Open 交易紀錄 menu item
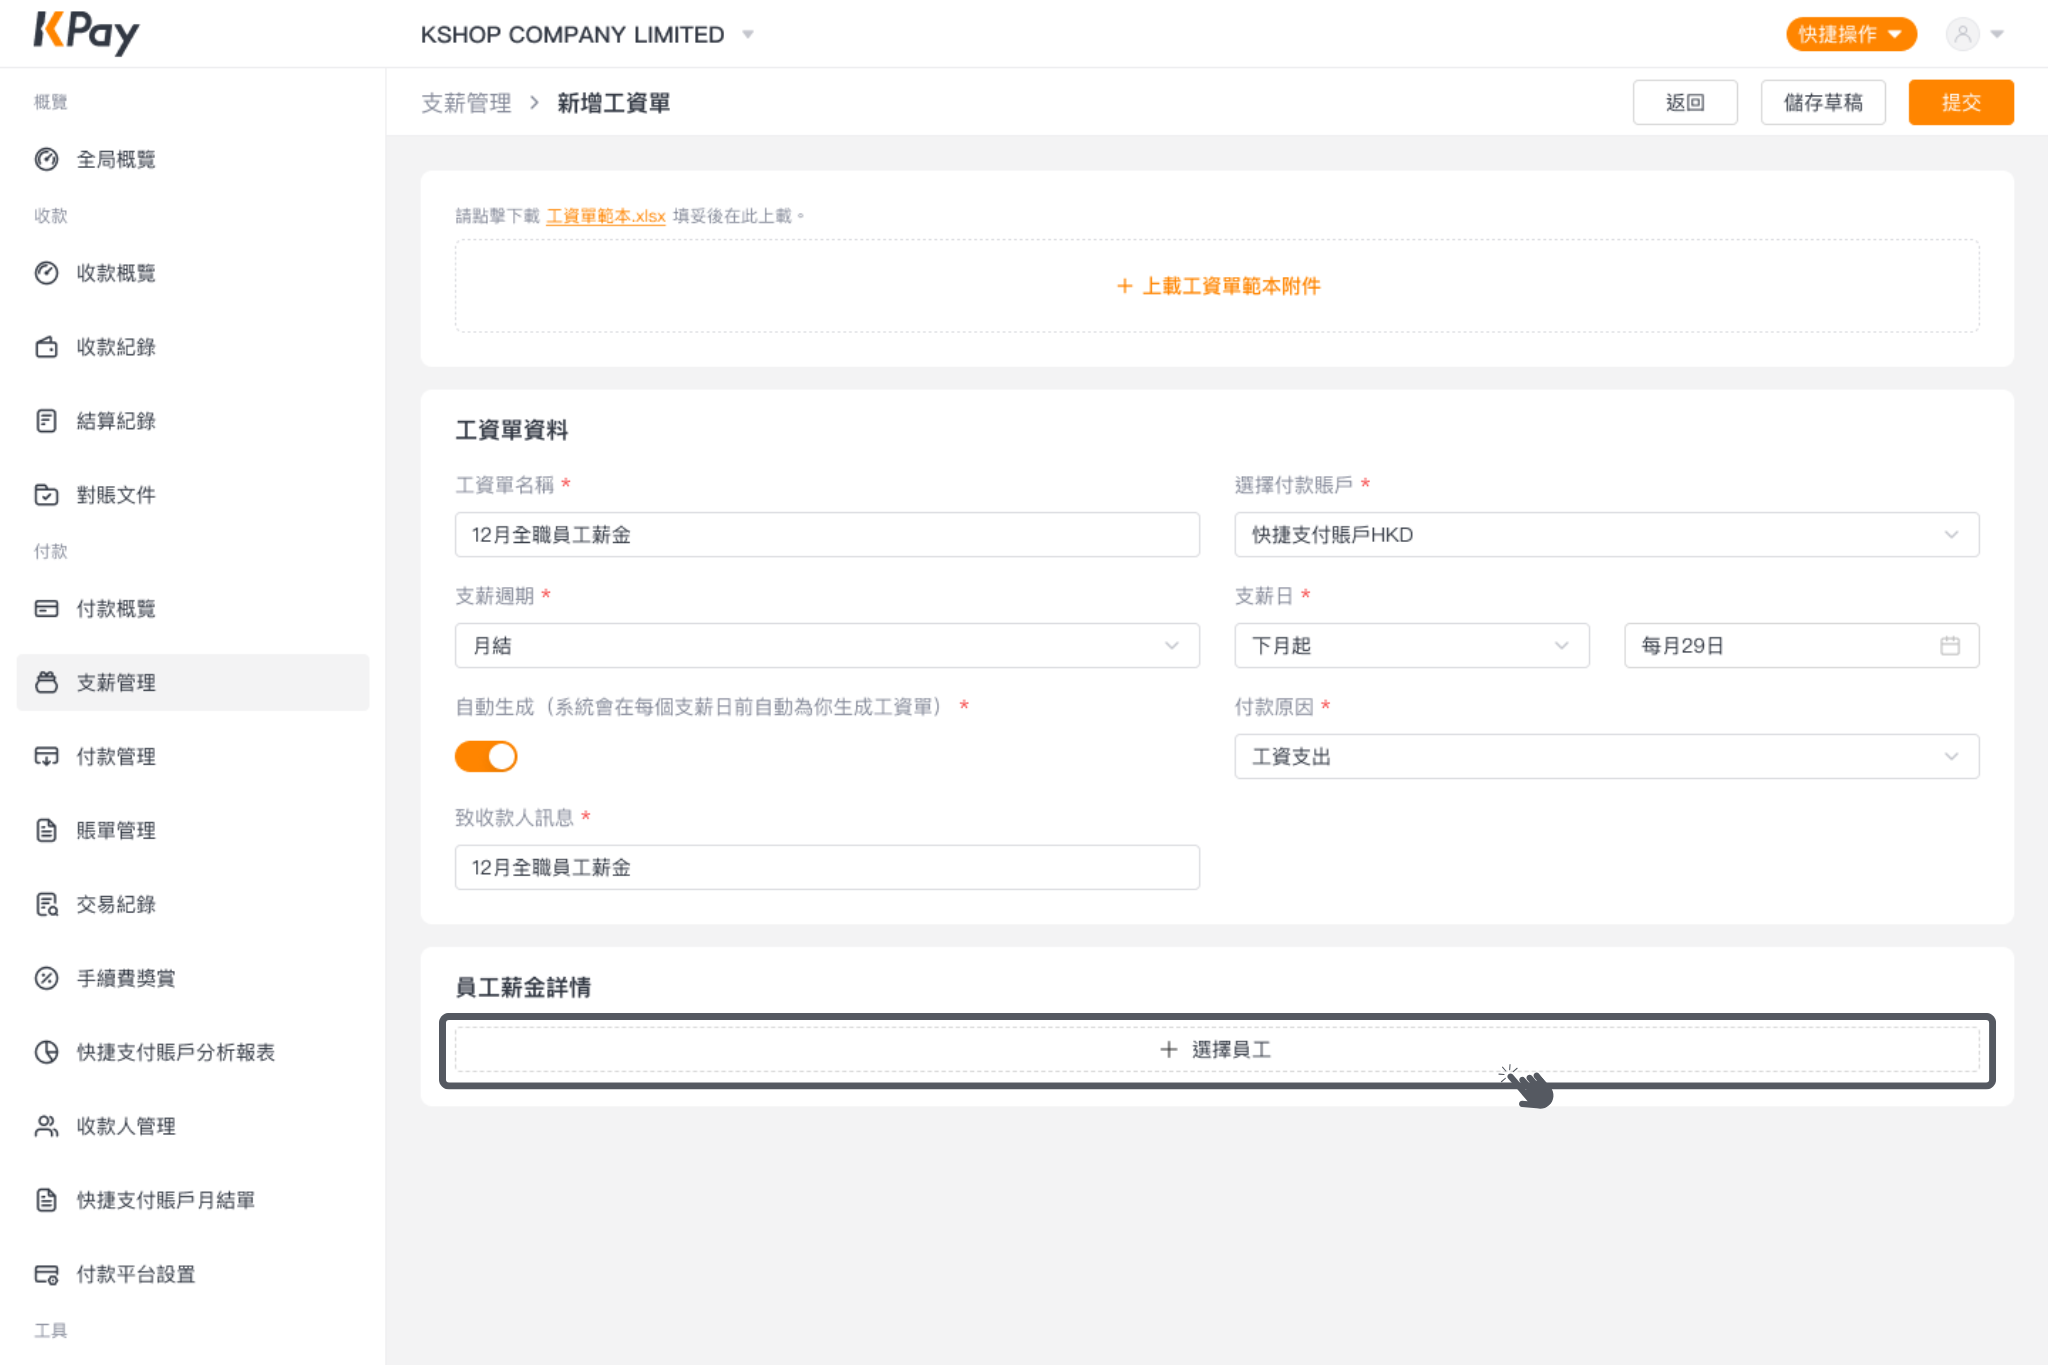Image resolution: width=2048 pixels, height=1365 pixels. pyautogui.click(x=193, y=905)
